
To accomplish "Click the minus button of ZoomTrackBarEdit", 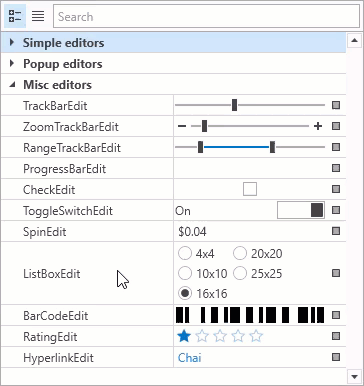I will 182,126.
